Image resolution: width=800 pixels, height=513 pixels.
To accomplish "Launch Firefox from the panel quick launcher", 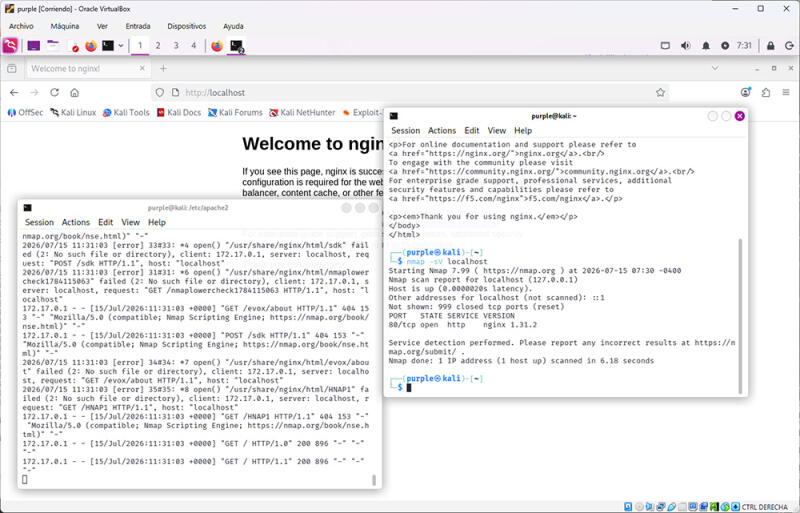I will (91, 46).
